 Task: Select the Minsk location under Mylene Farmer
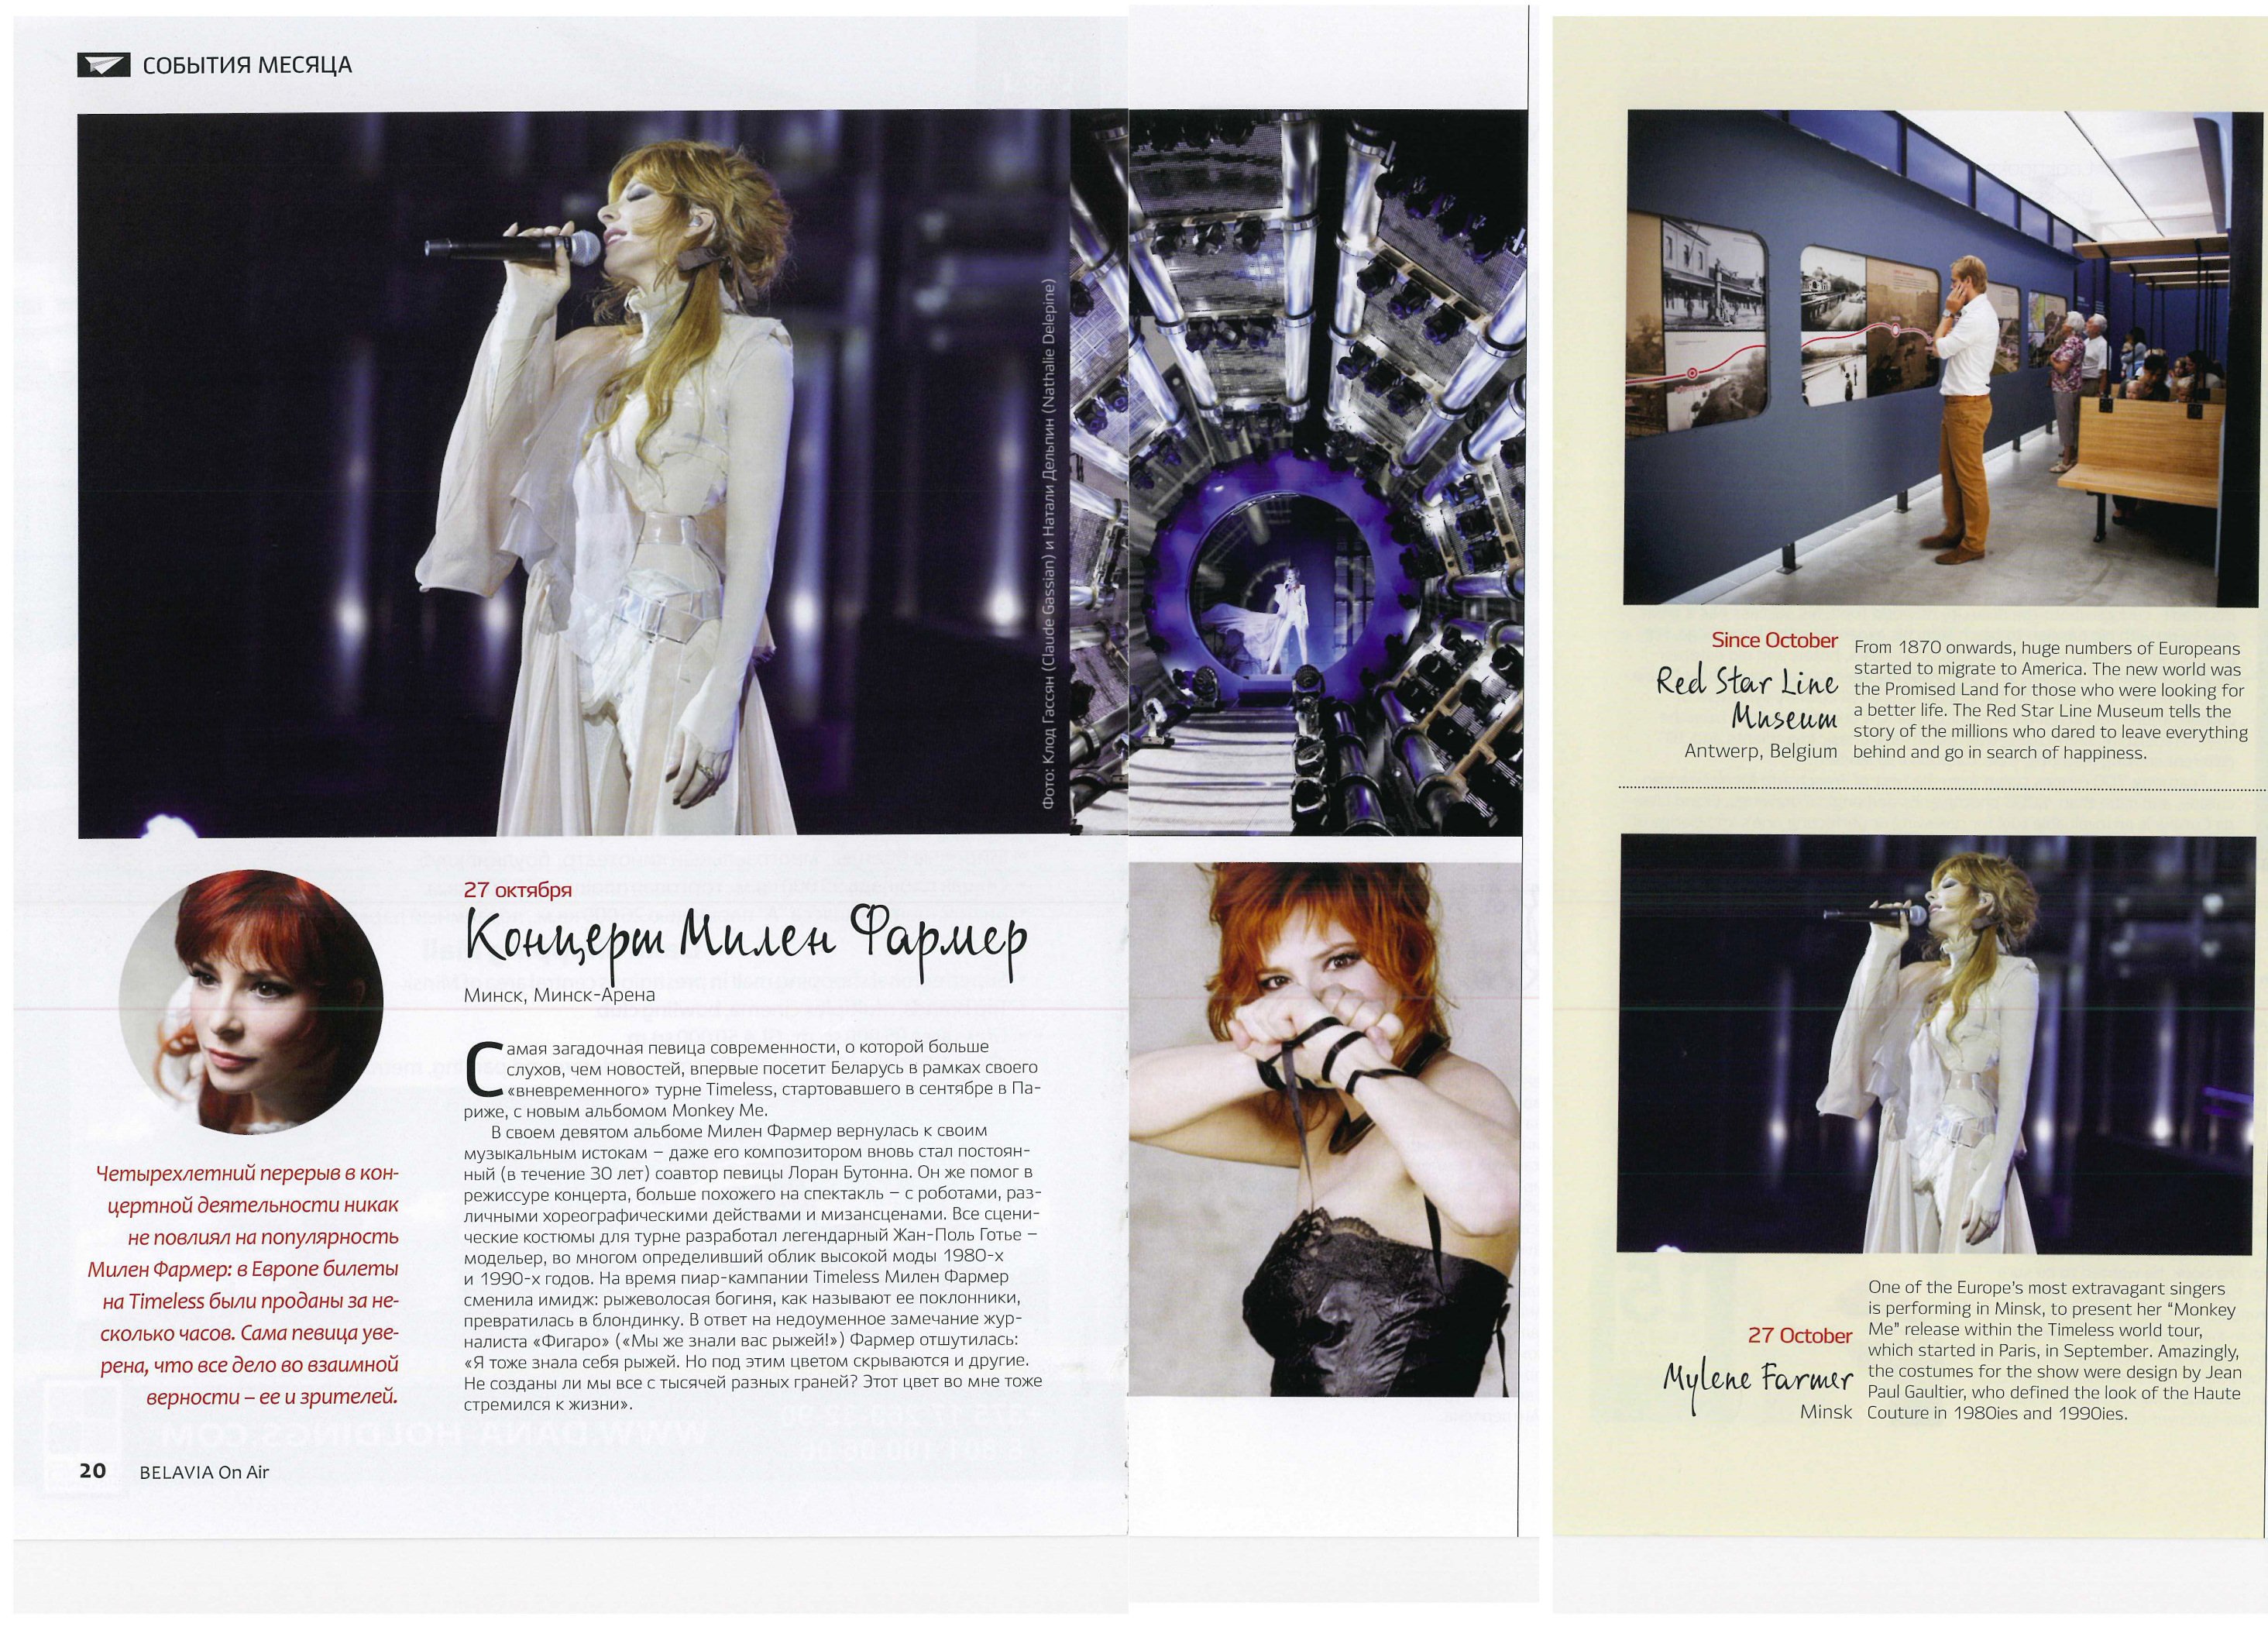tap(1826, 1412)
